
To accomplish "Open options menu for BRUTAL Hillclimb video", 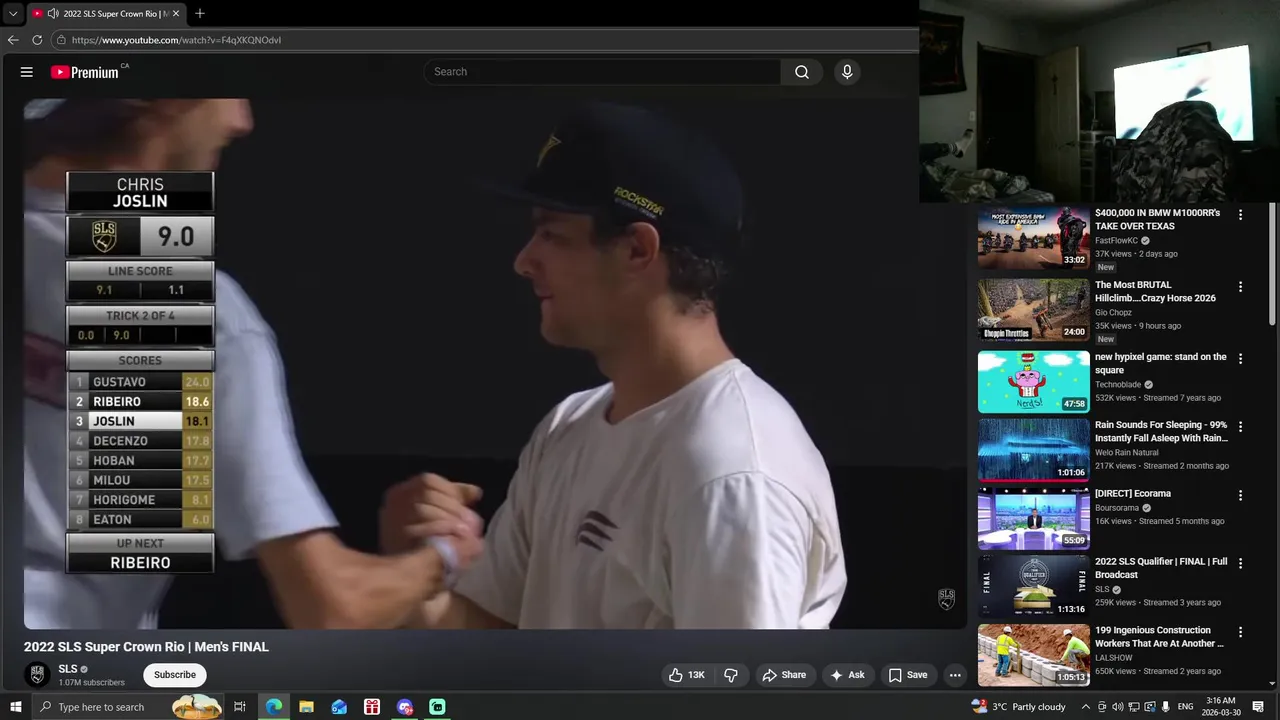I will click(x=1240, y=287).
